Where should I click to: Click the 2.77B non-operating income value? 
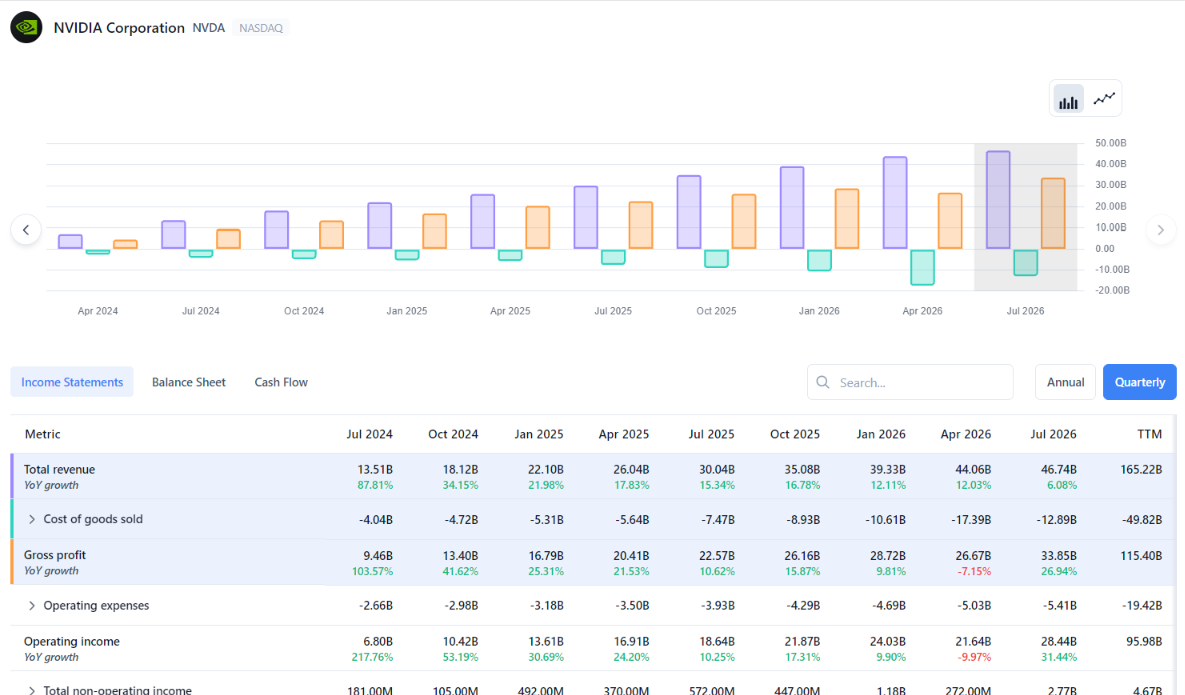point(1062,690)
